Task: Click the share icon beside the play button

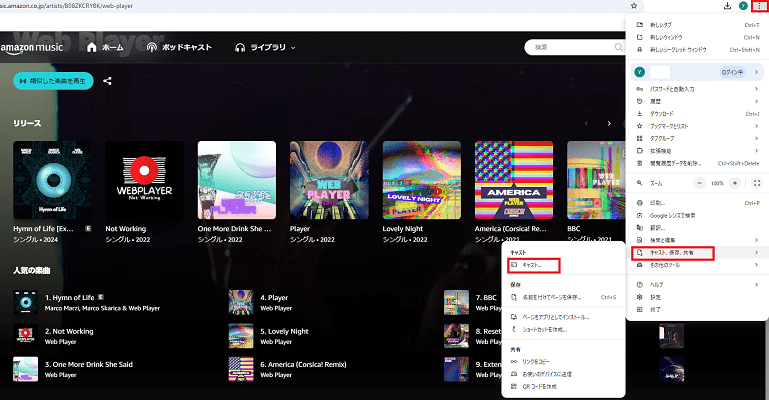Action: 107,81
